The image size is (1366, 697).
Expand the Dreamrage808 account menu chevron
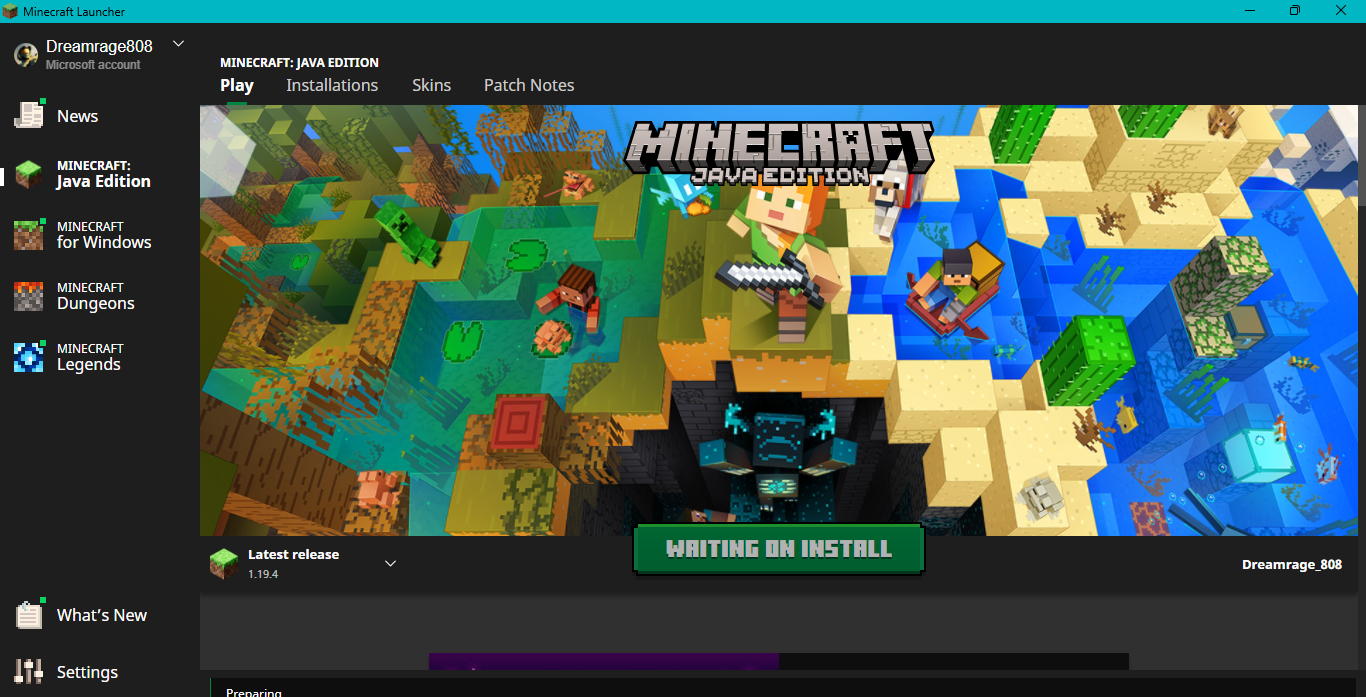(179, 44)
